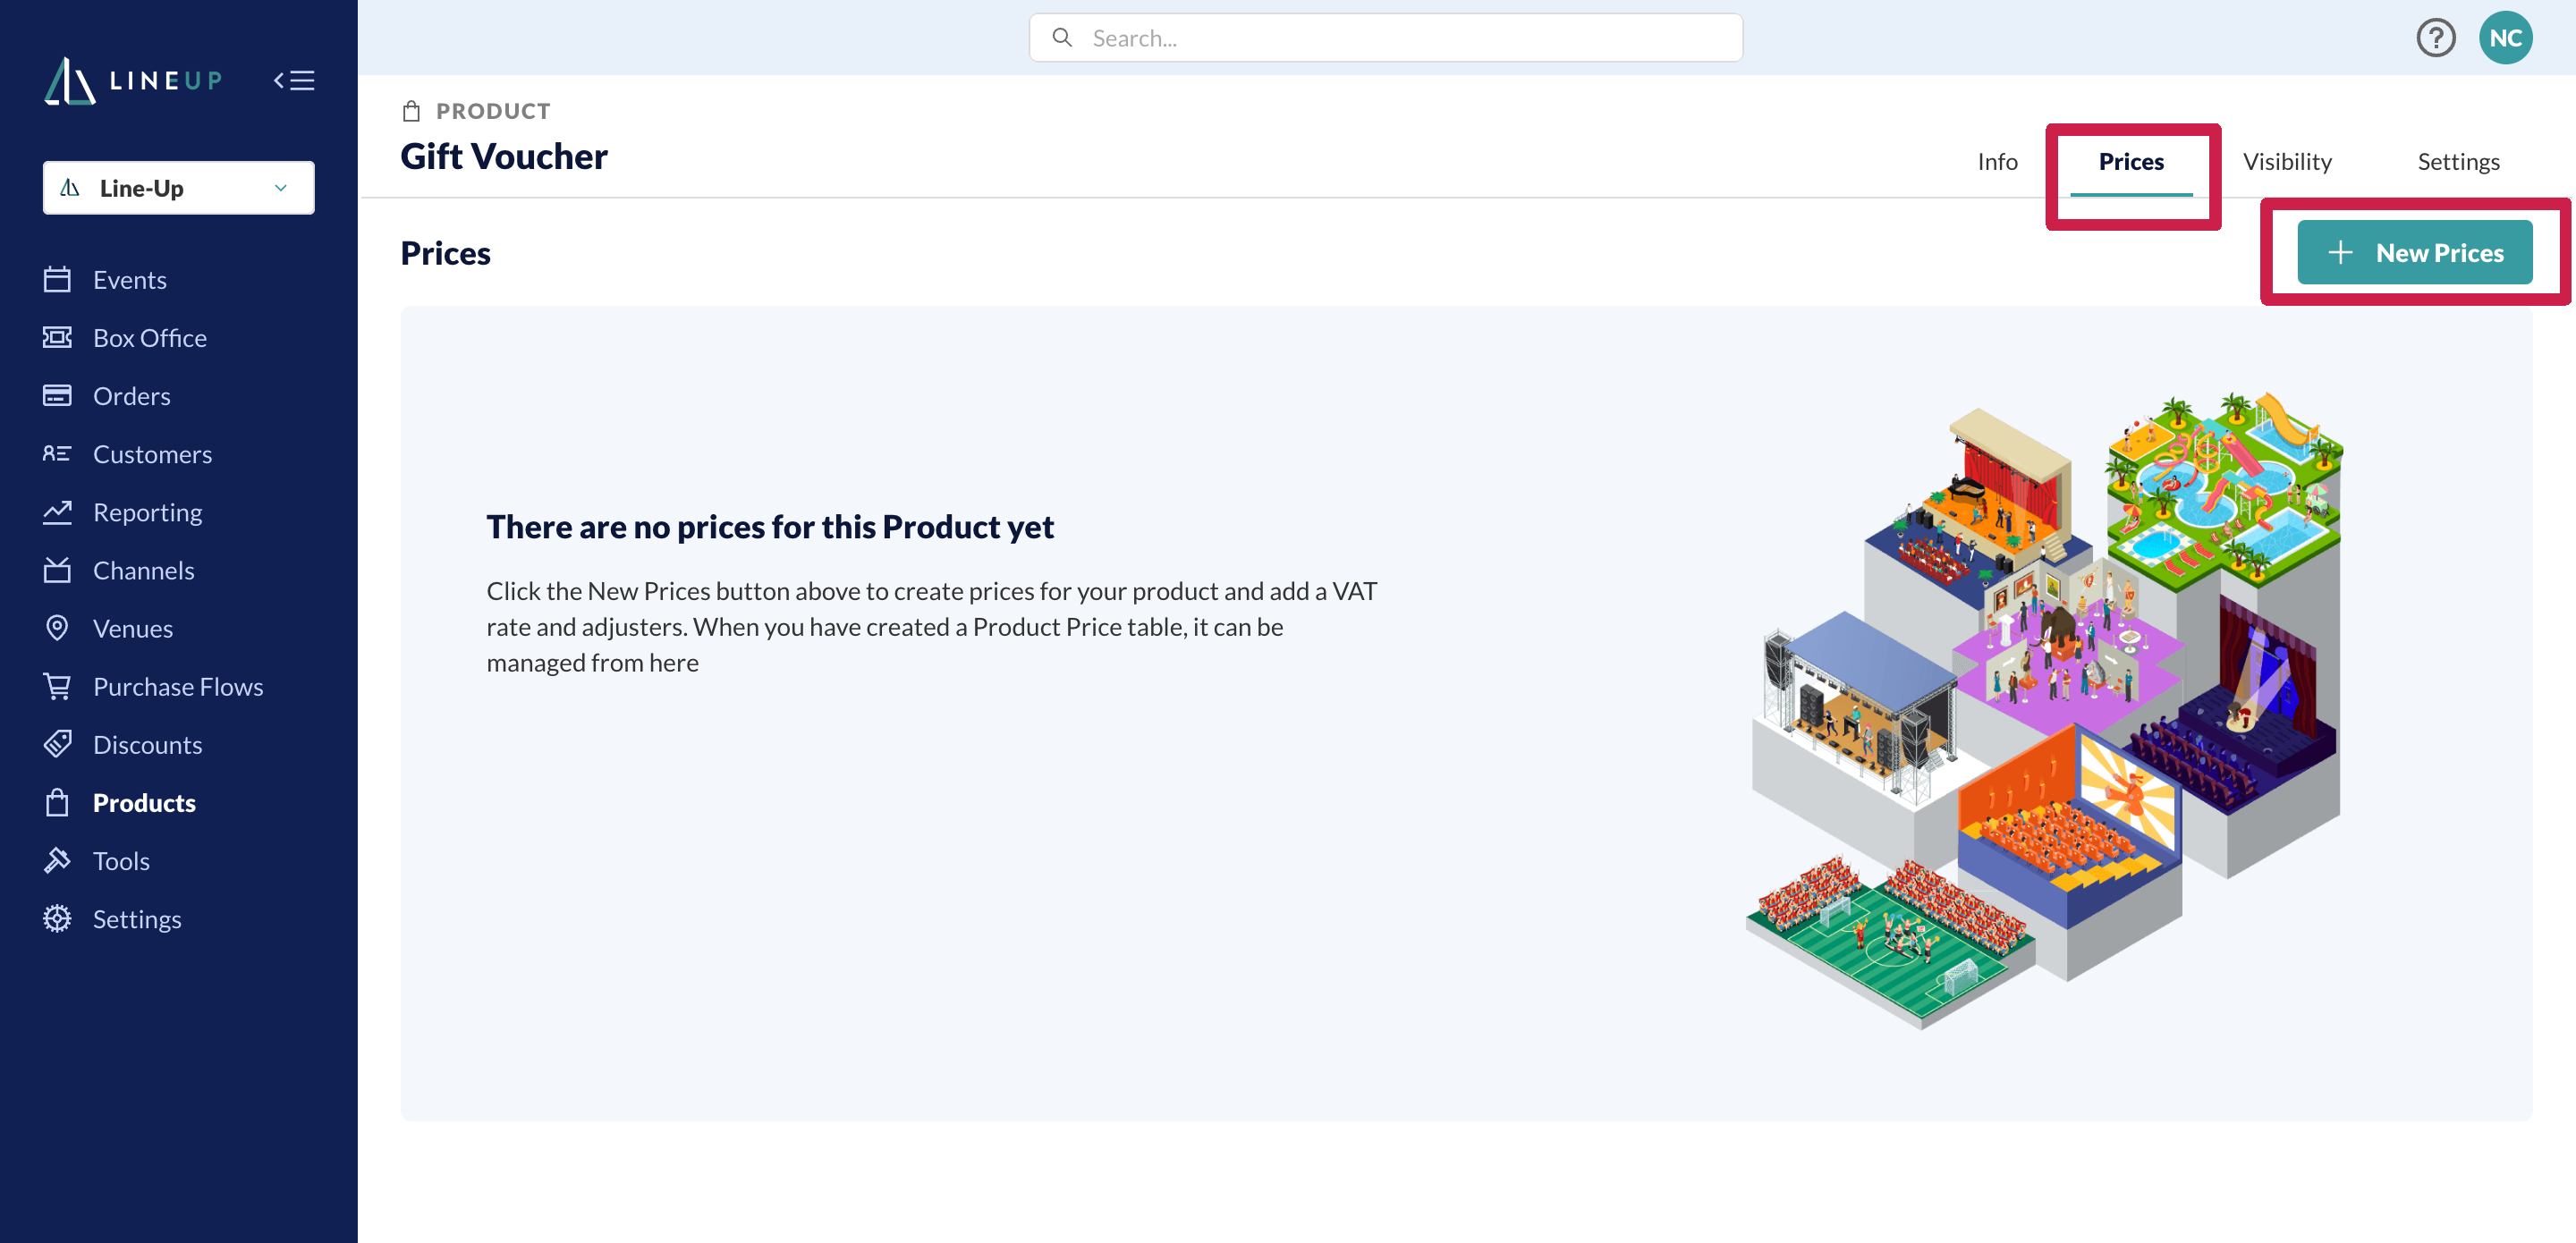Open Settings via the sidebar gear icon

tap(57, 918)
